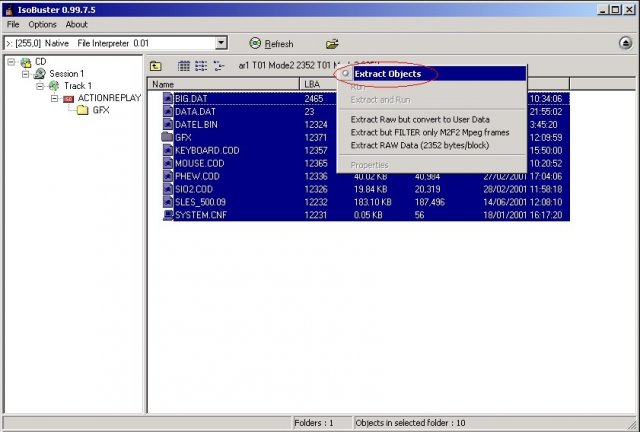Click the red ISO icon beside ACTIONREPLAY

tap(69, 98)
